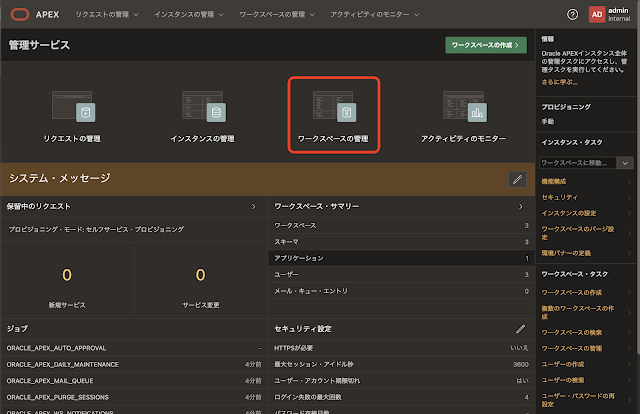Click the ORACLE_APEX_DAILY_MAINTENANCE job row
This screenshot has height=414, width=640.
[x=134, y=364]
